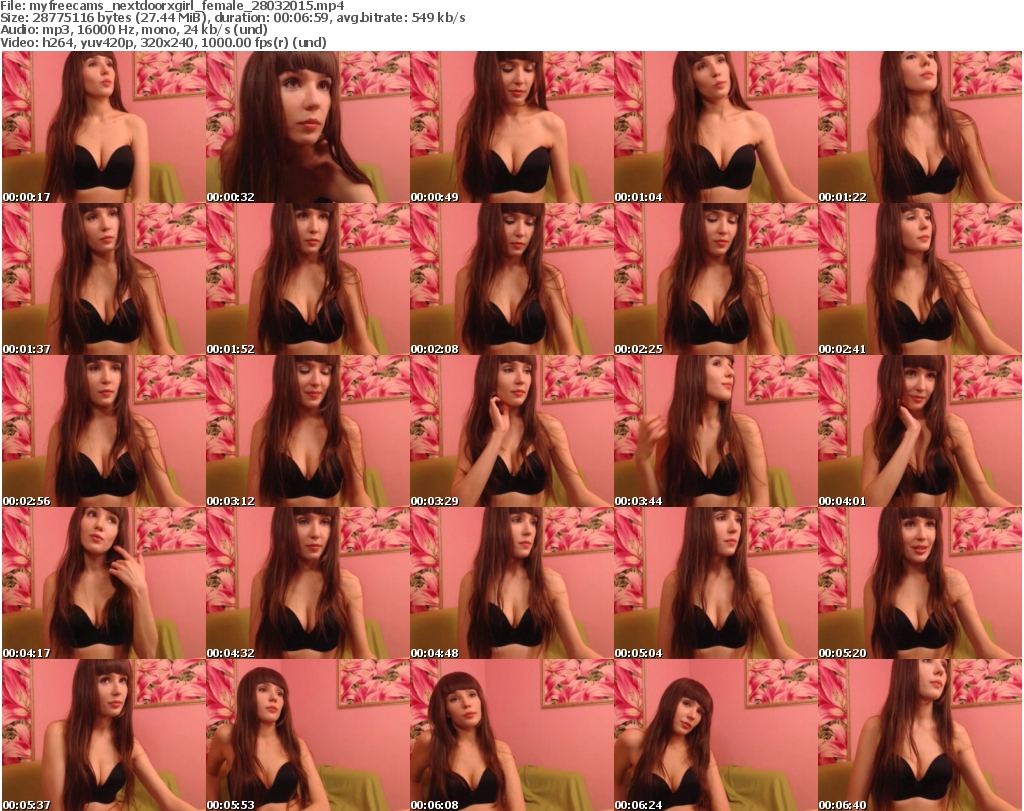Open the frame at 00:01:52
1024x811 pixels.
coord(308,279)
